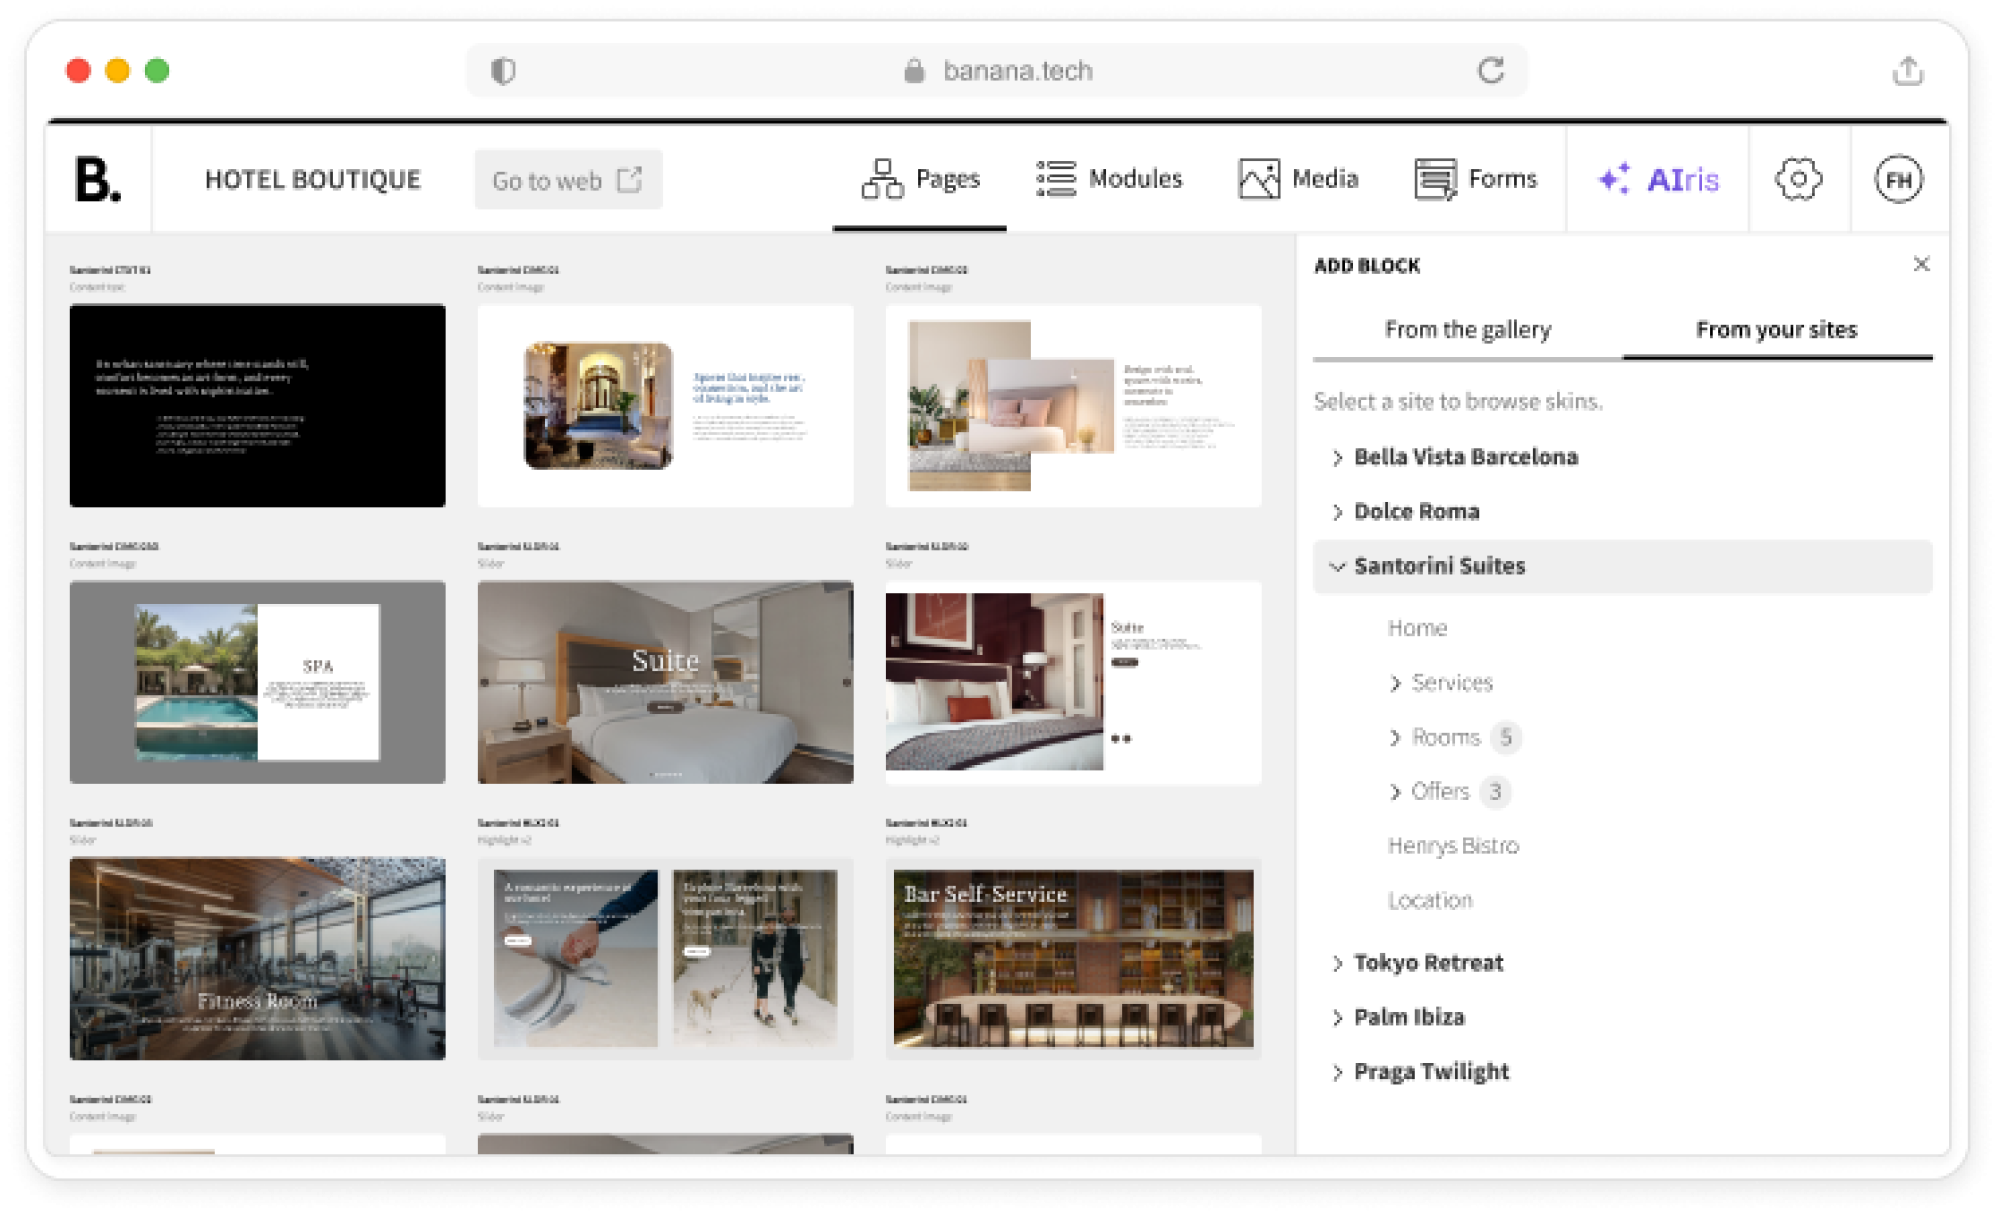Click the browser share icon
The height and width of the screenshot is (1216, 2000).
tap(1908, 71)
